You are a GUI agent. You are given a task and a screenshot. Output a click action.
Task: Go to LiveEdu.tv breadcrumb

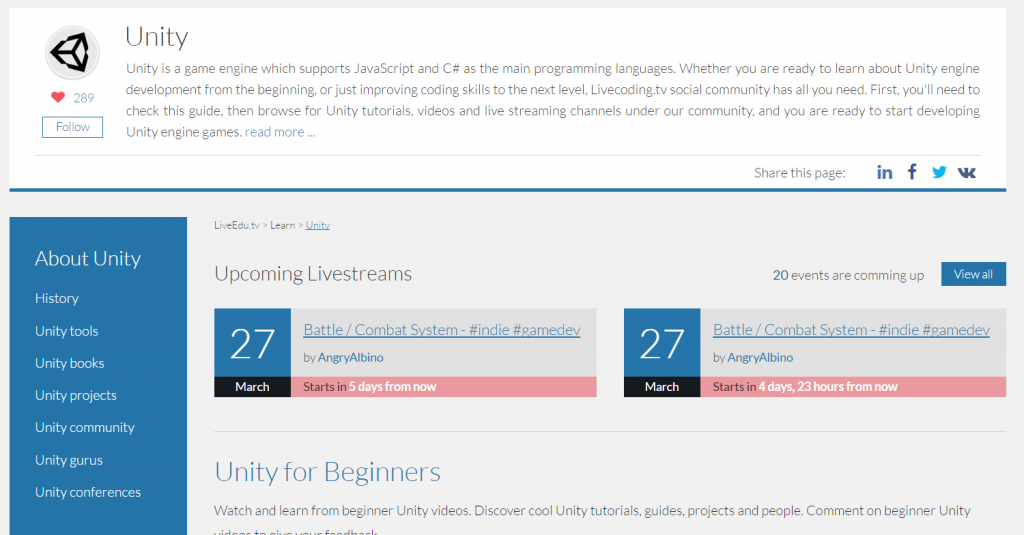[x=236, y=225]
